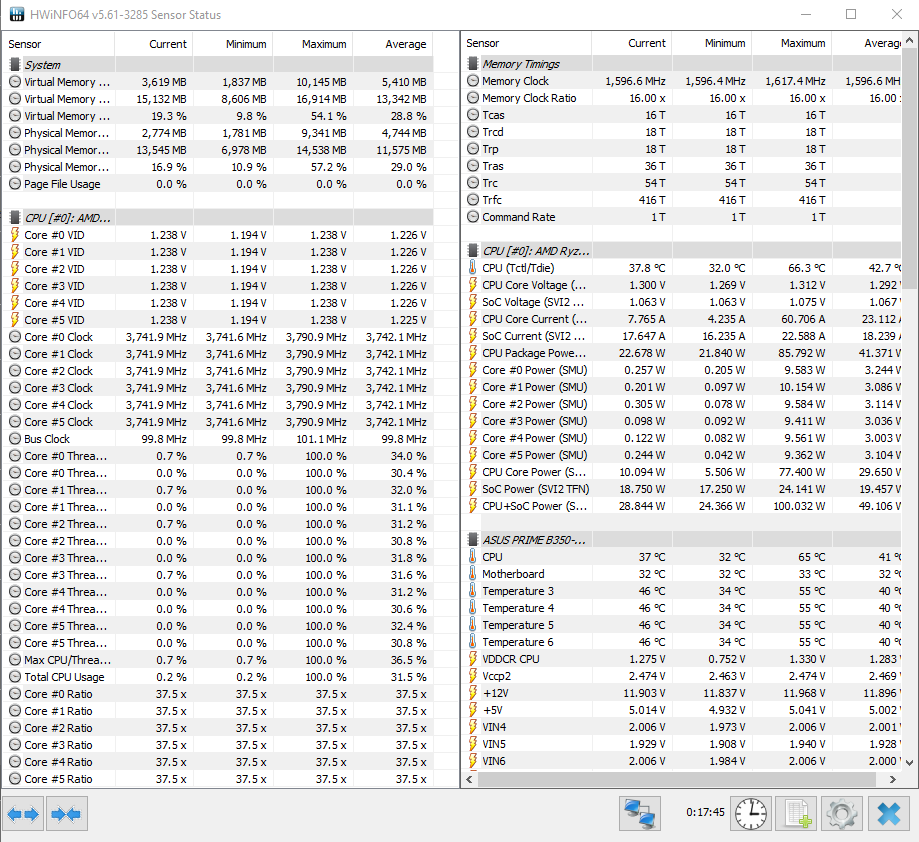The image size is (919, 842).
Task: Select the Temperature 5 row
Action: pyautogui.click(x=683, y=625)
